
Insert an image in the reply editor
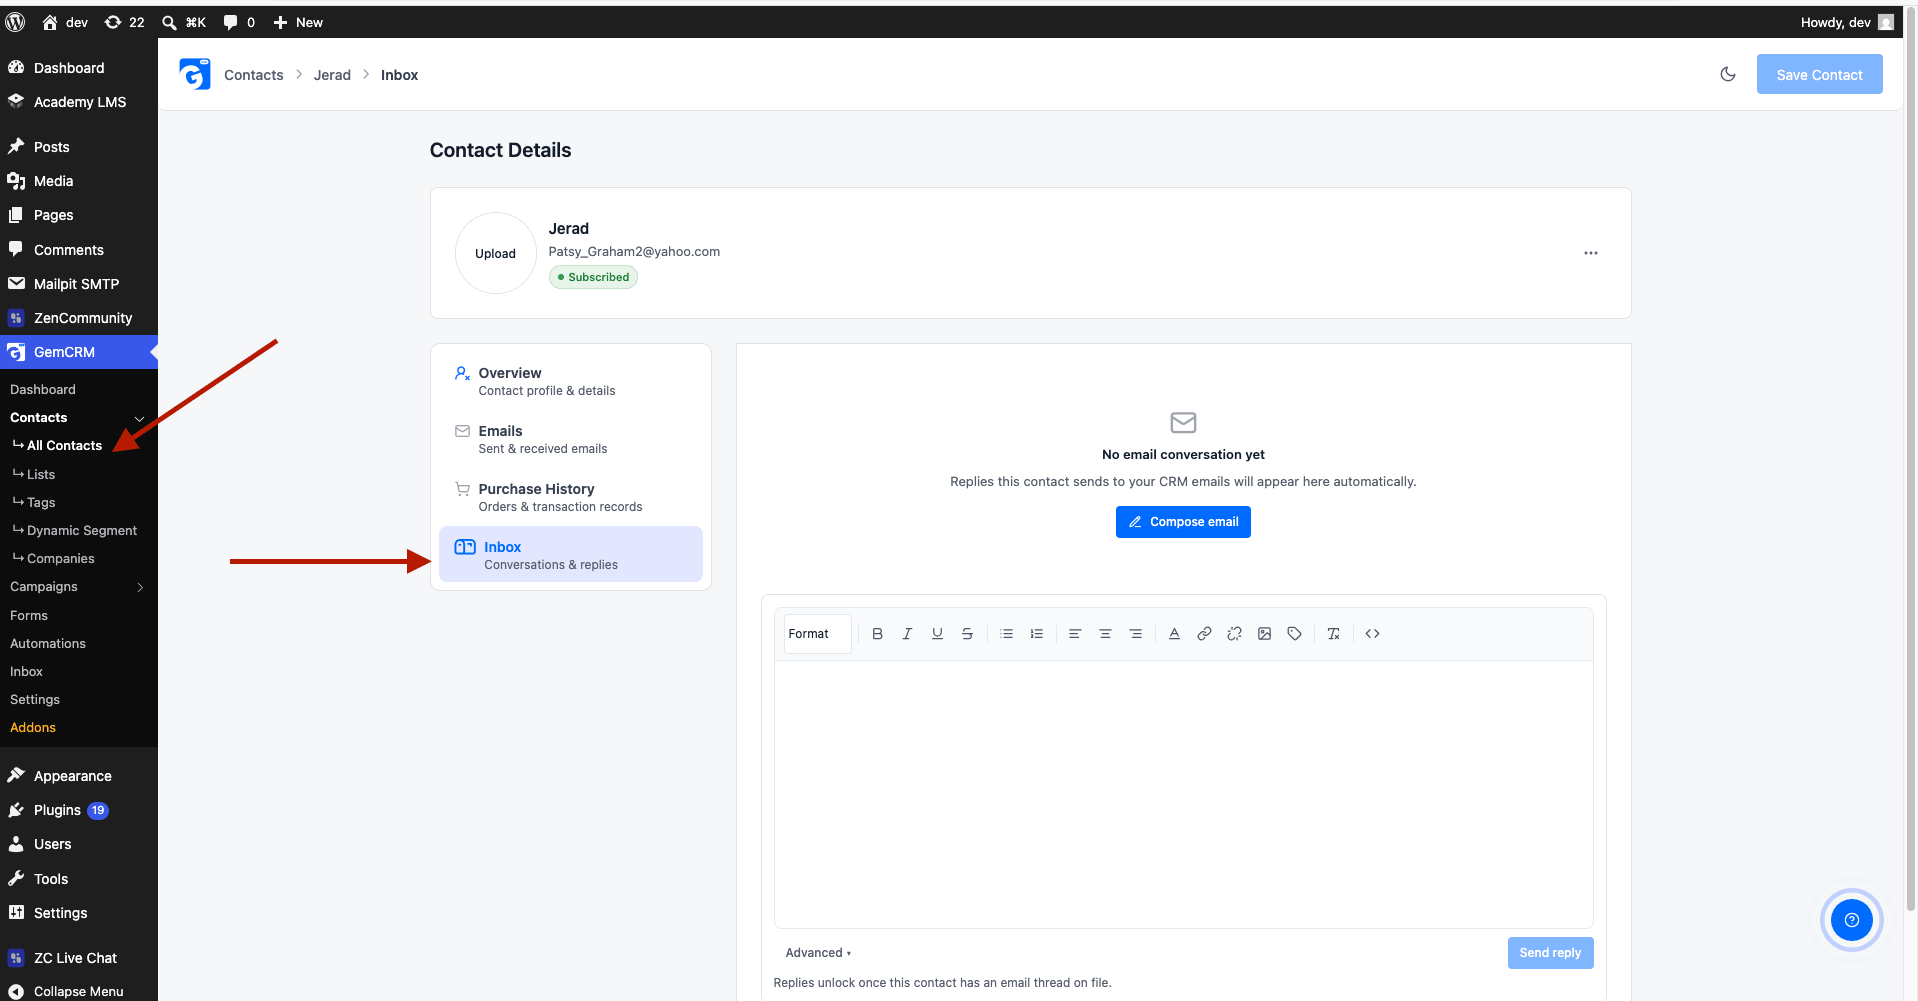pyautogui.click(x=1264, y=634)
